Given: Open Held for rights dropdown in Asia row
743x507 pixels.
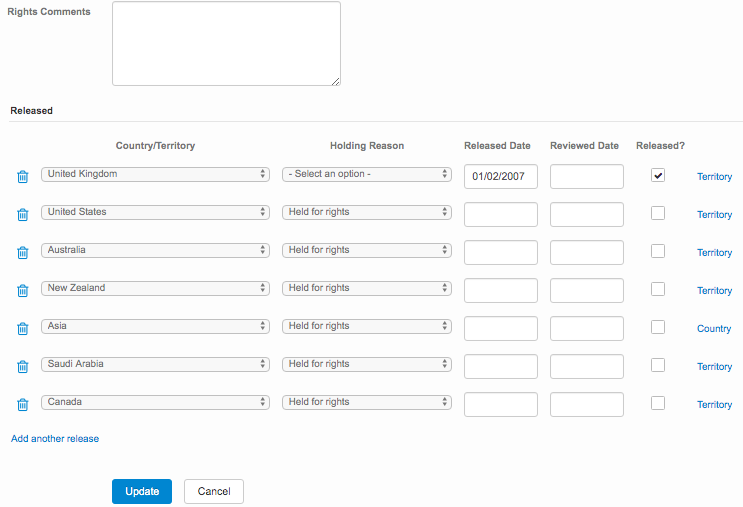Looking at the screenshot, I should (x=367, y=326).
